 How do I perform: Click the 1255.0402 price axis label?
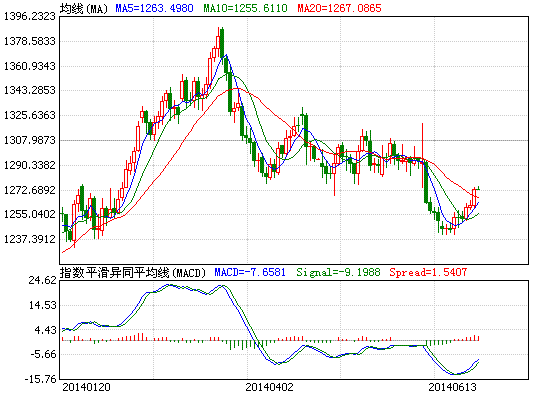tap(30, 214)
